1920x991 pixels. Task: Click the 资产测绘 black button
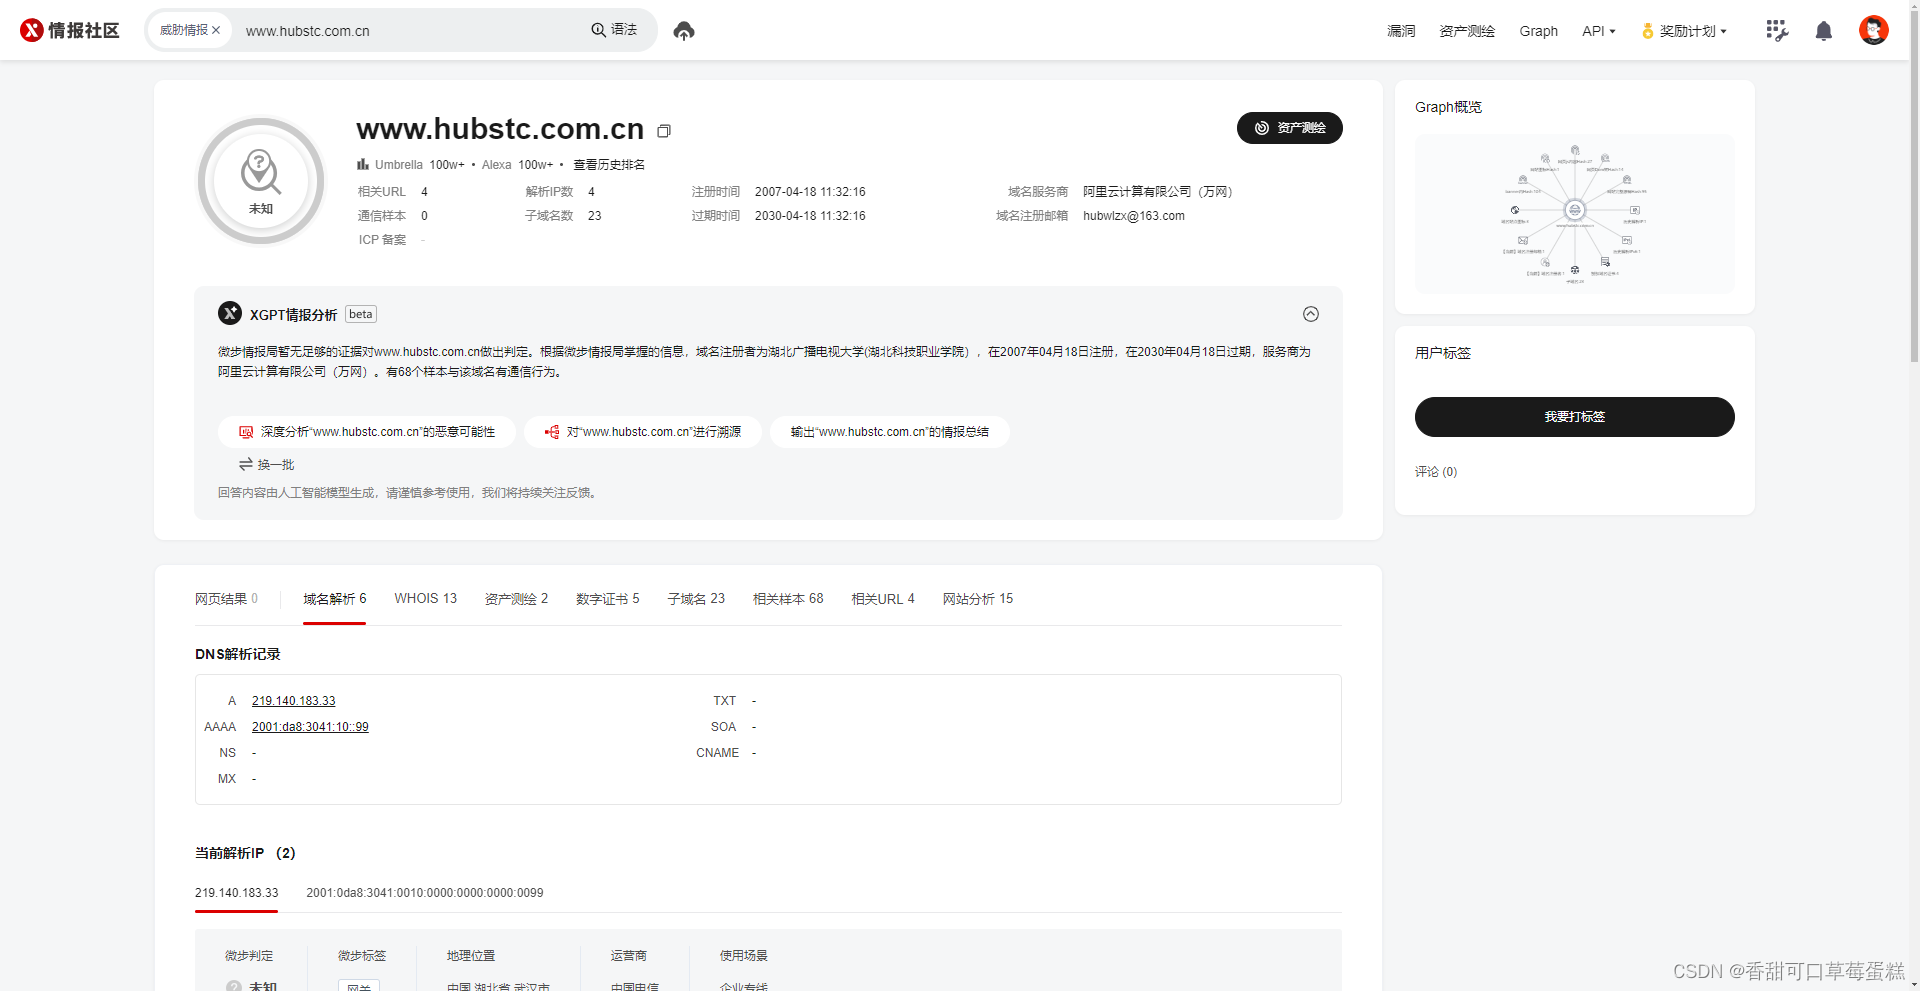coord(1289,128)
